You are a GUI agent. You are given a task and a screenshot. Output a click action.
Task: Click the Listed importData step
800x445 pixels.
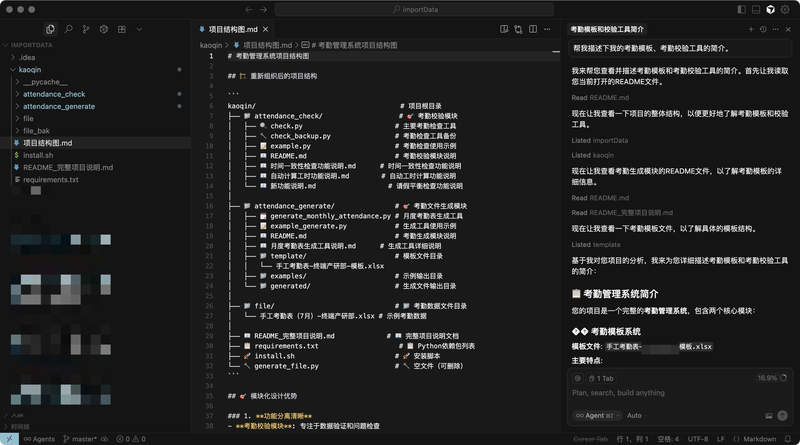coord(599,140)
